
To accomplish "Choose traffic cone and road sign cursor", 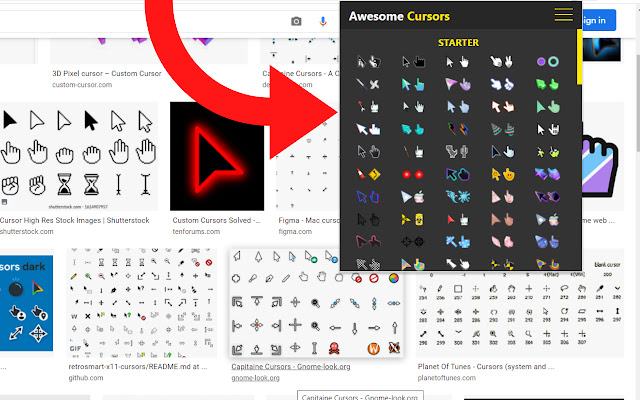I will 368,174.
